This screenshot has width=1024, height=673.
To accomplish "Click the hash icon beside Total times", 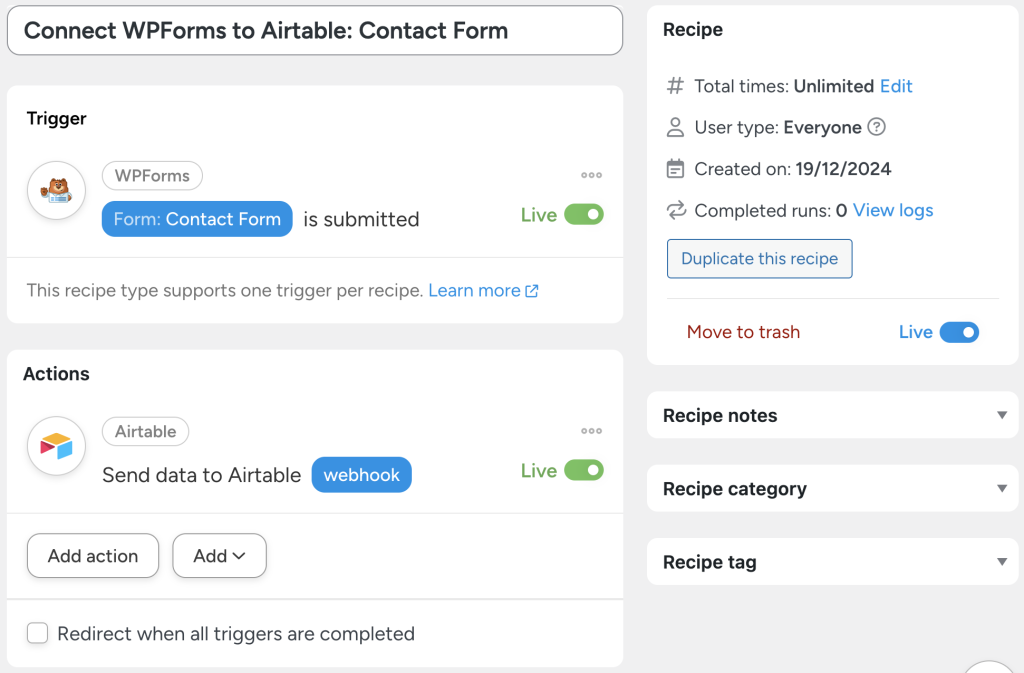I will click(x=676, y=86).
